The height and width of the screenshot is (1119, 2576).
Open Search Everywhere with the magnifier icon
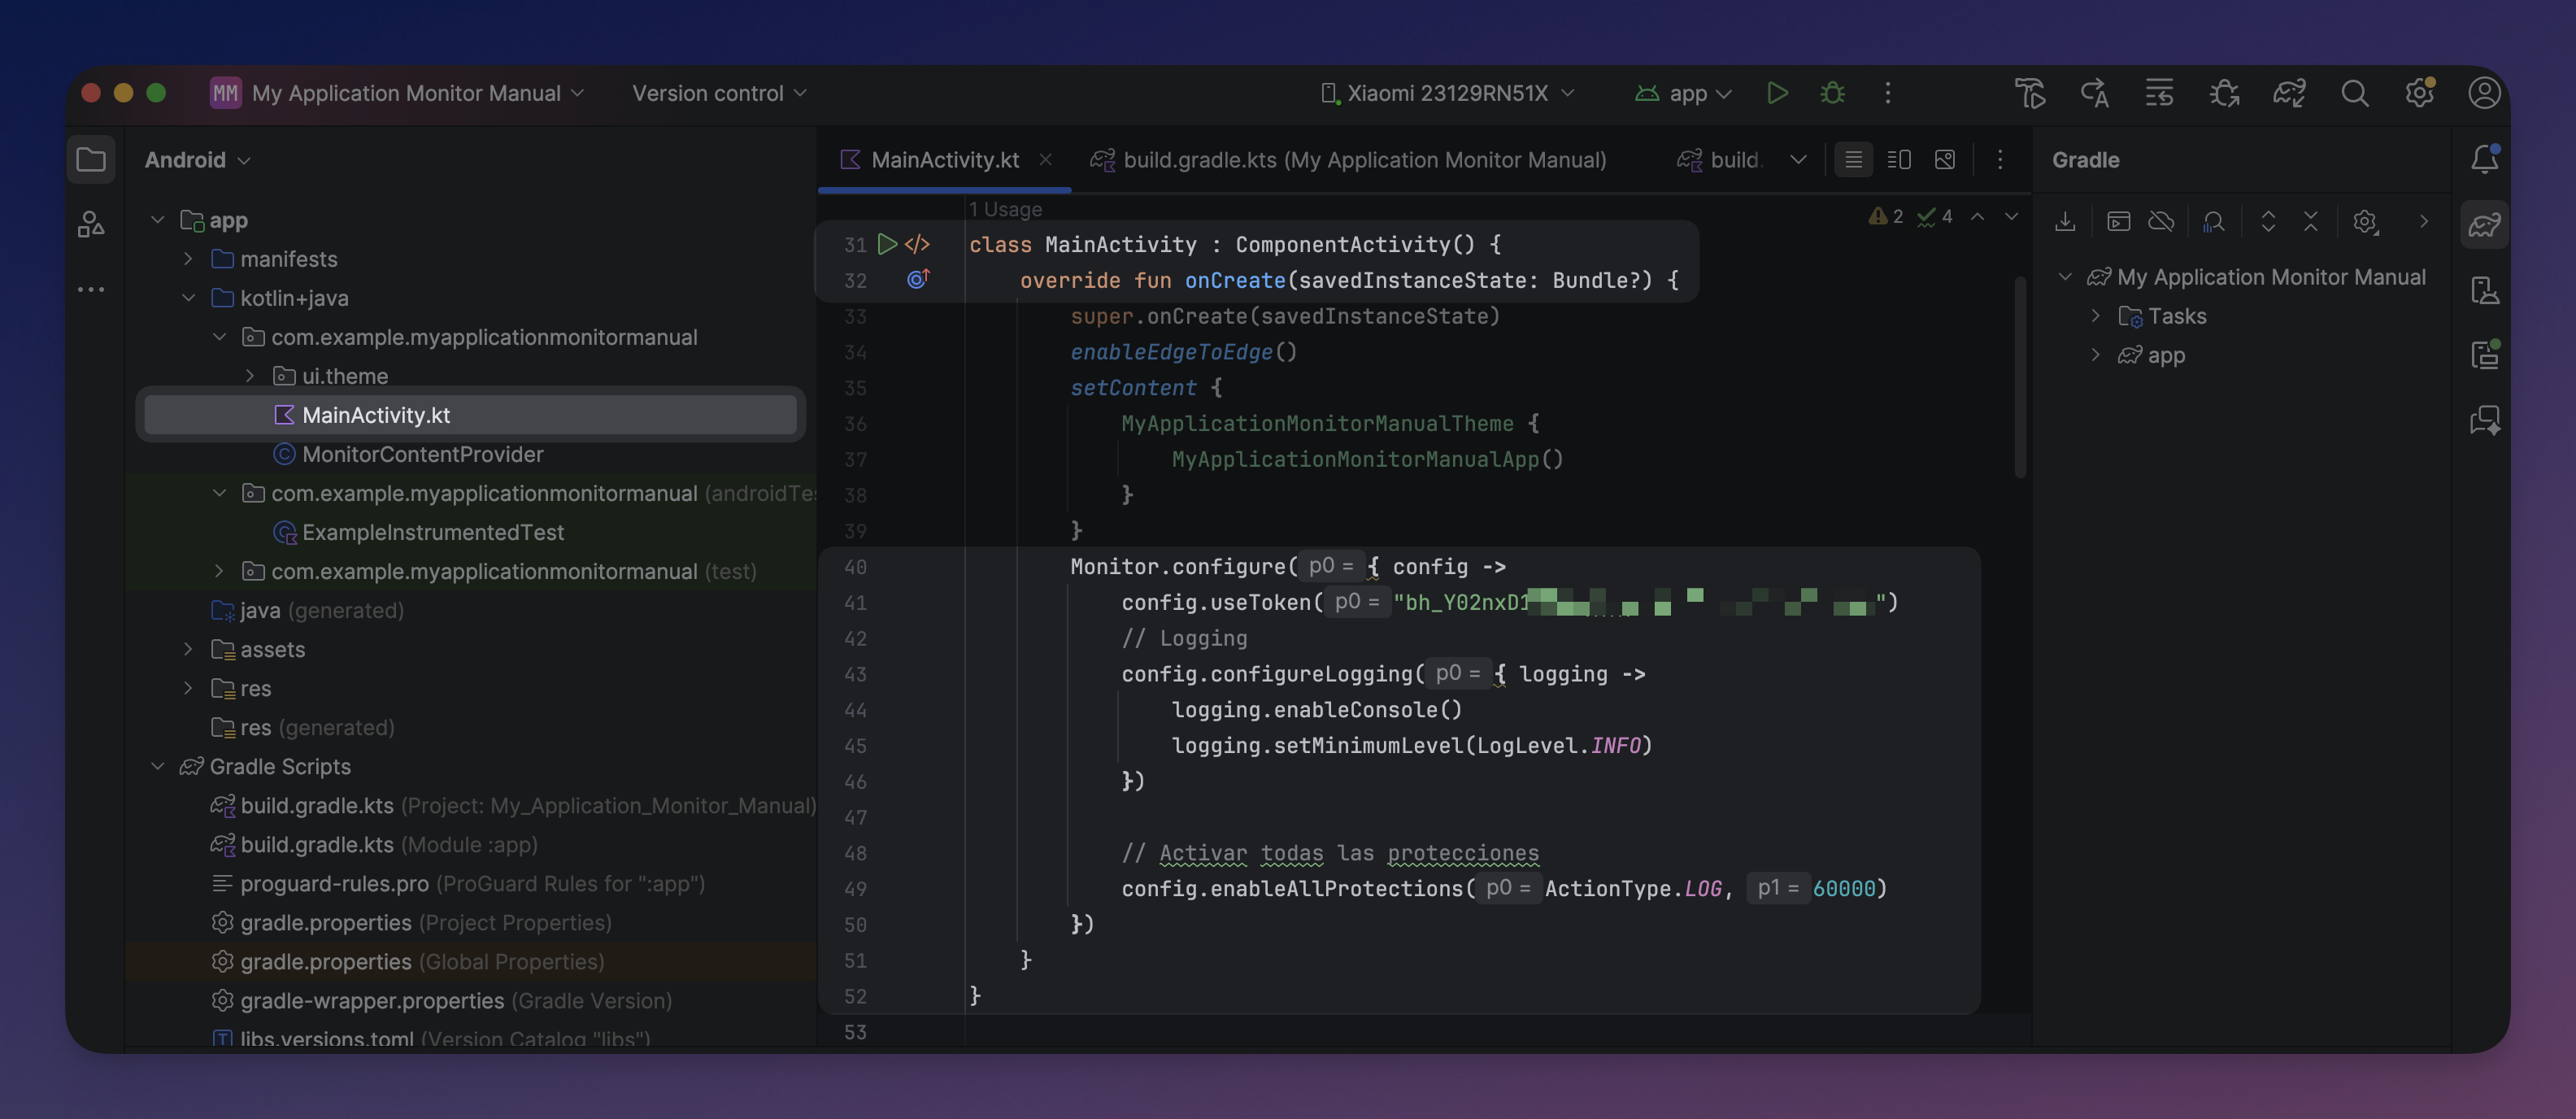click(x=2355, y=92)
